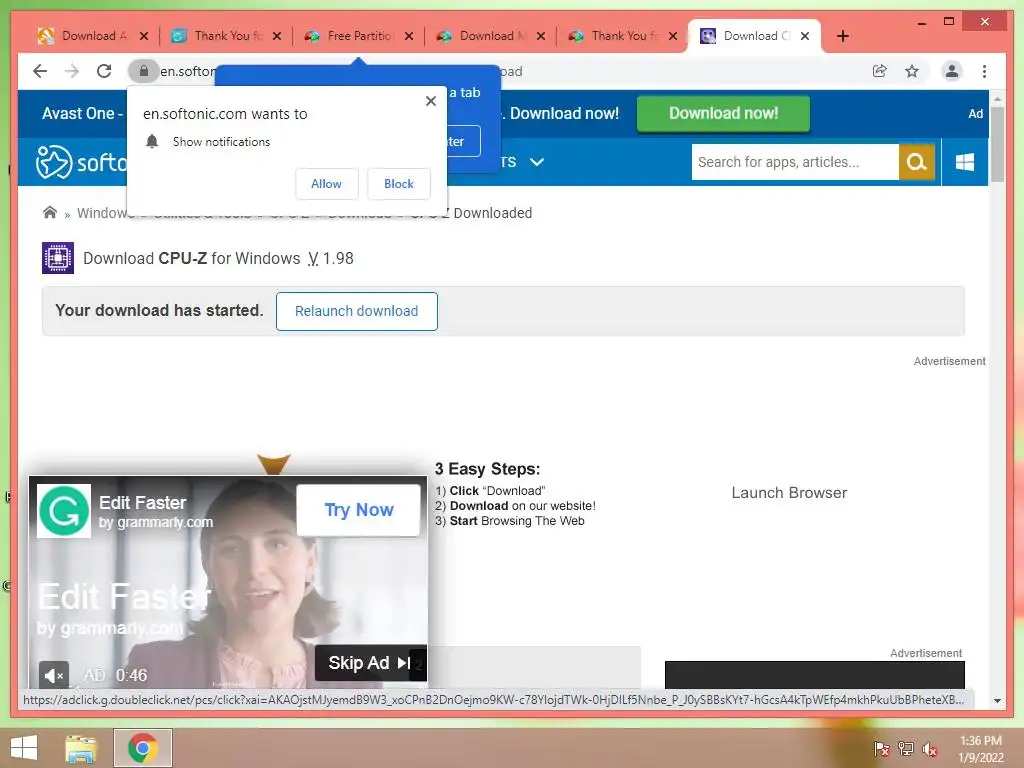Open File Explorer from the taskbar
This screenshot has width=1024, height=768.
click(81, 748)
